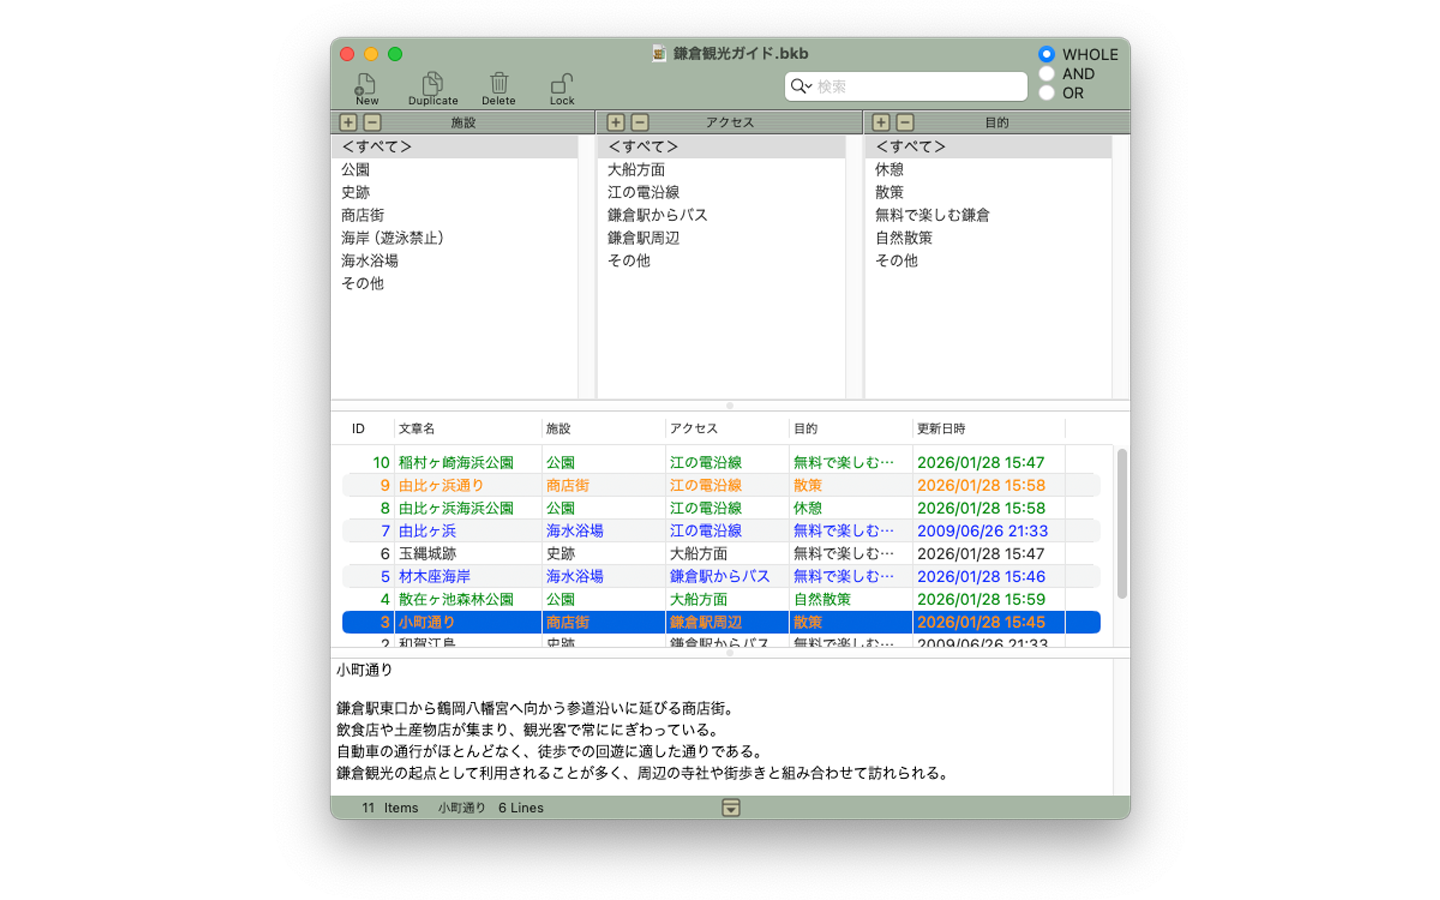Screen dimensions: 1440x900
Task: Filter access by 江の電沿線
Action: [x=722, y=193]
